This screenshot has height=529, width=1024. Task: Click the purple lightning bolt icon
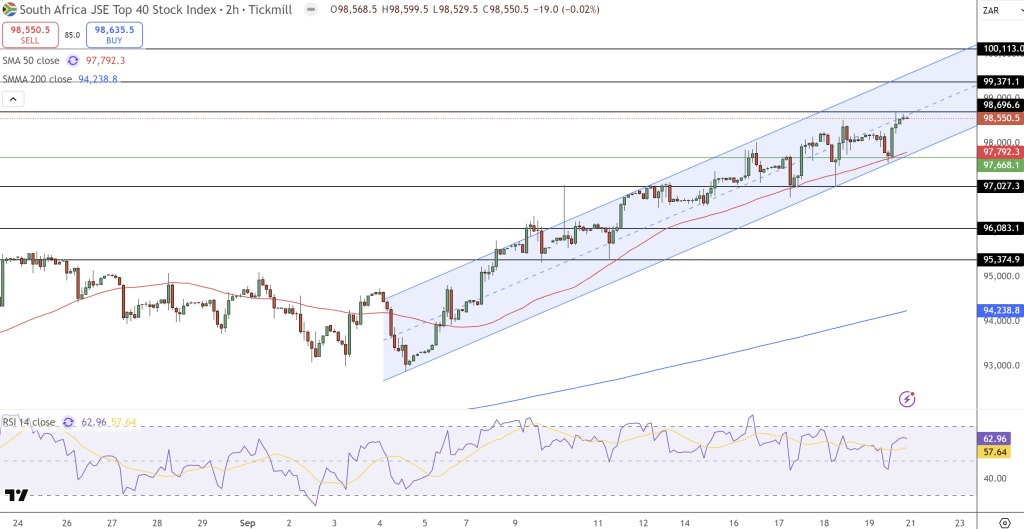tap(907, 398)
